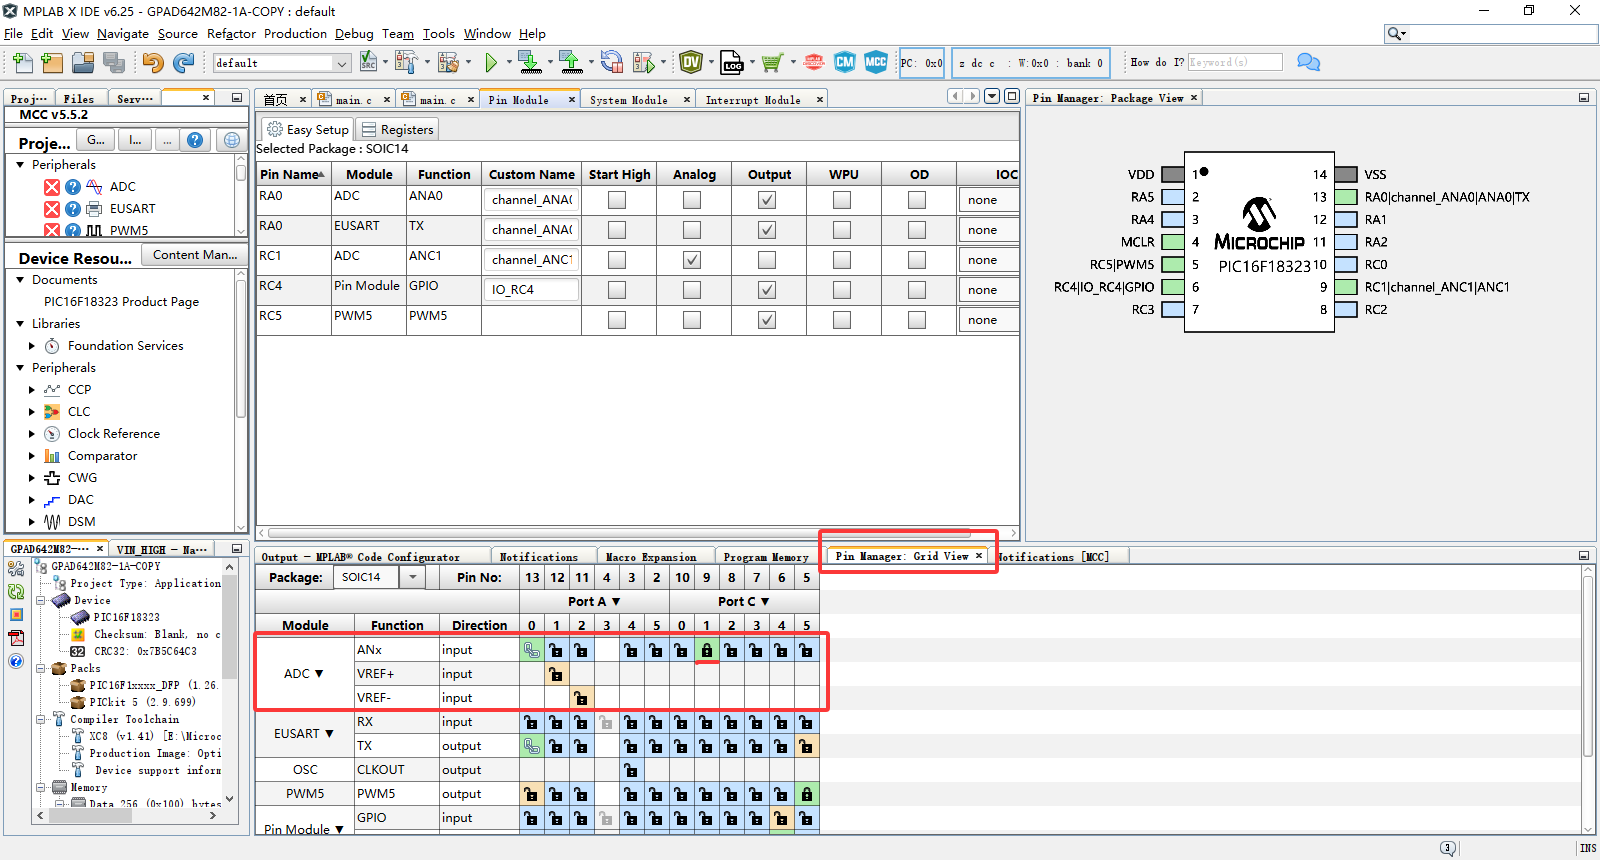Viewport: 1600px width, 860px height.
Task: Click the LOG file icon in toolbar
Action: [x=732, y=63]
